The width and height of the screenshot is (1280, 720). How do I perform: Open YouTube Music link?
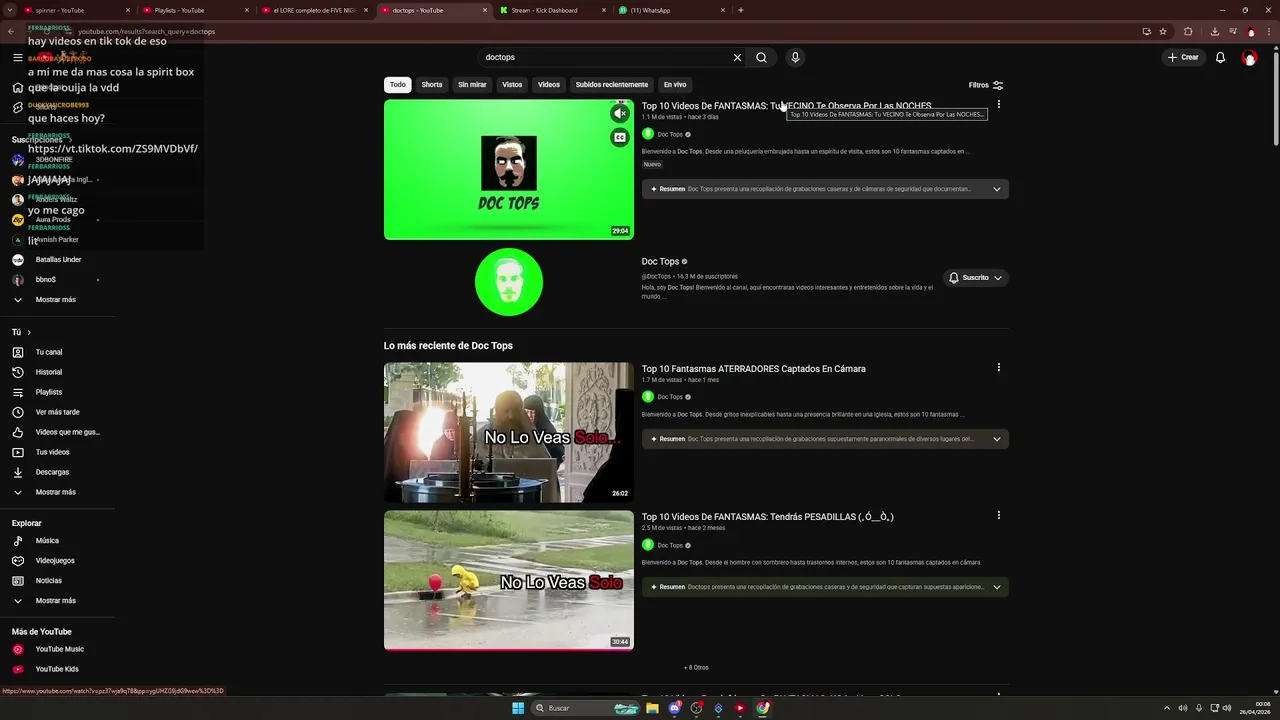coord(58,650)
